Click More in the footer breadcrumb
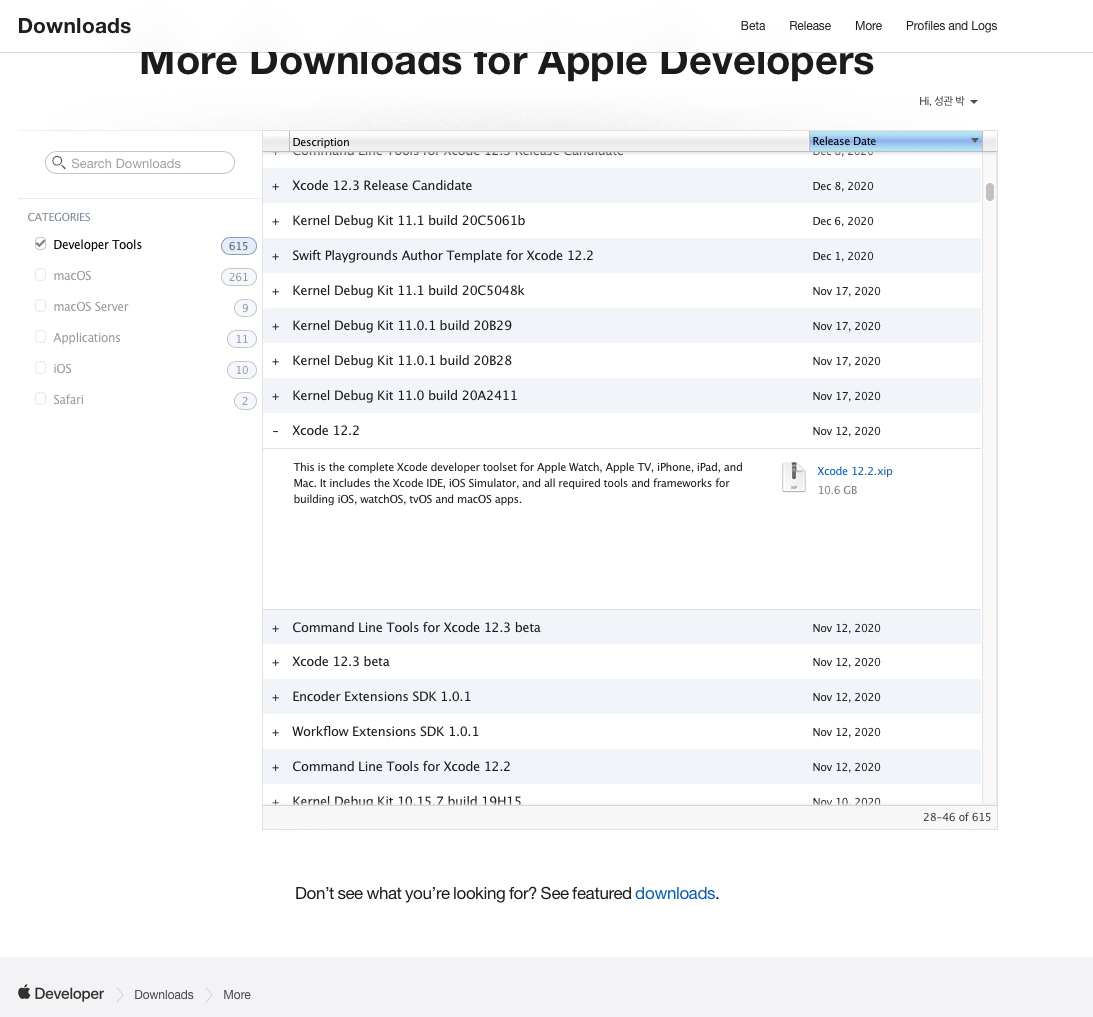Image resolution: width=1093 pixels, height=1017 pixels. (x=237, y=995)
